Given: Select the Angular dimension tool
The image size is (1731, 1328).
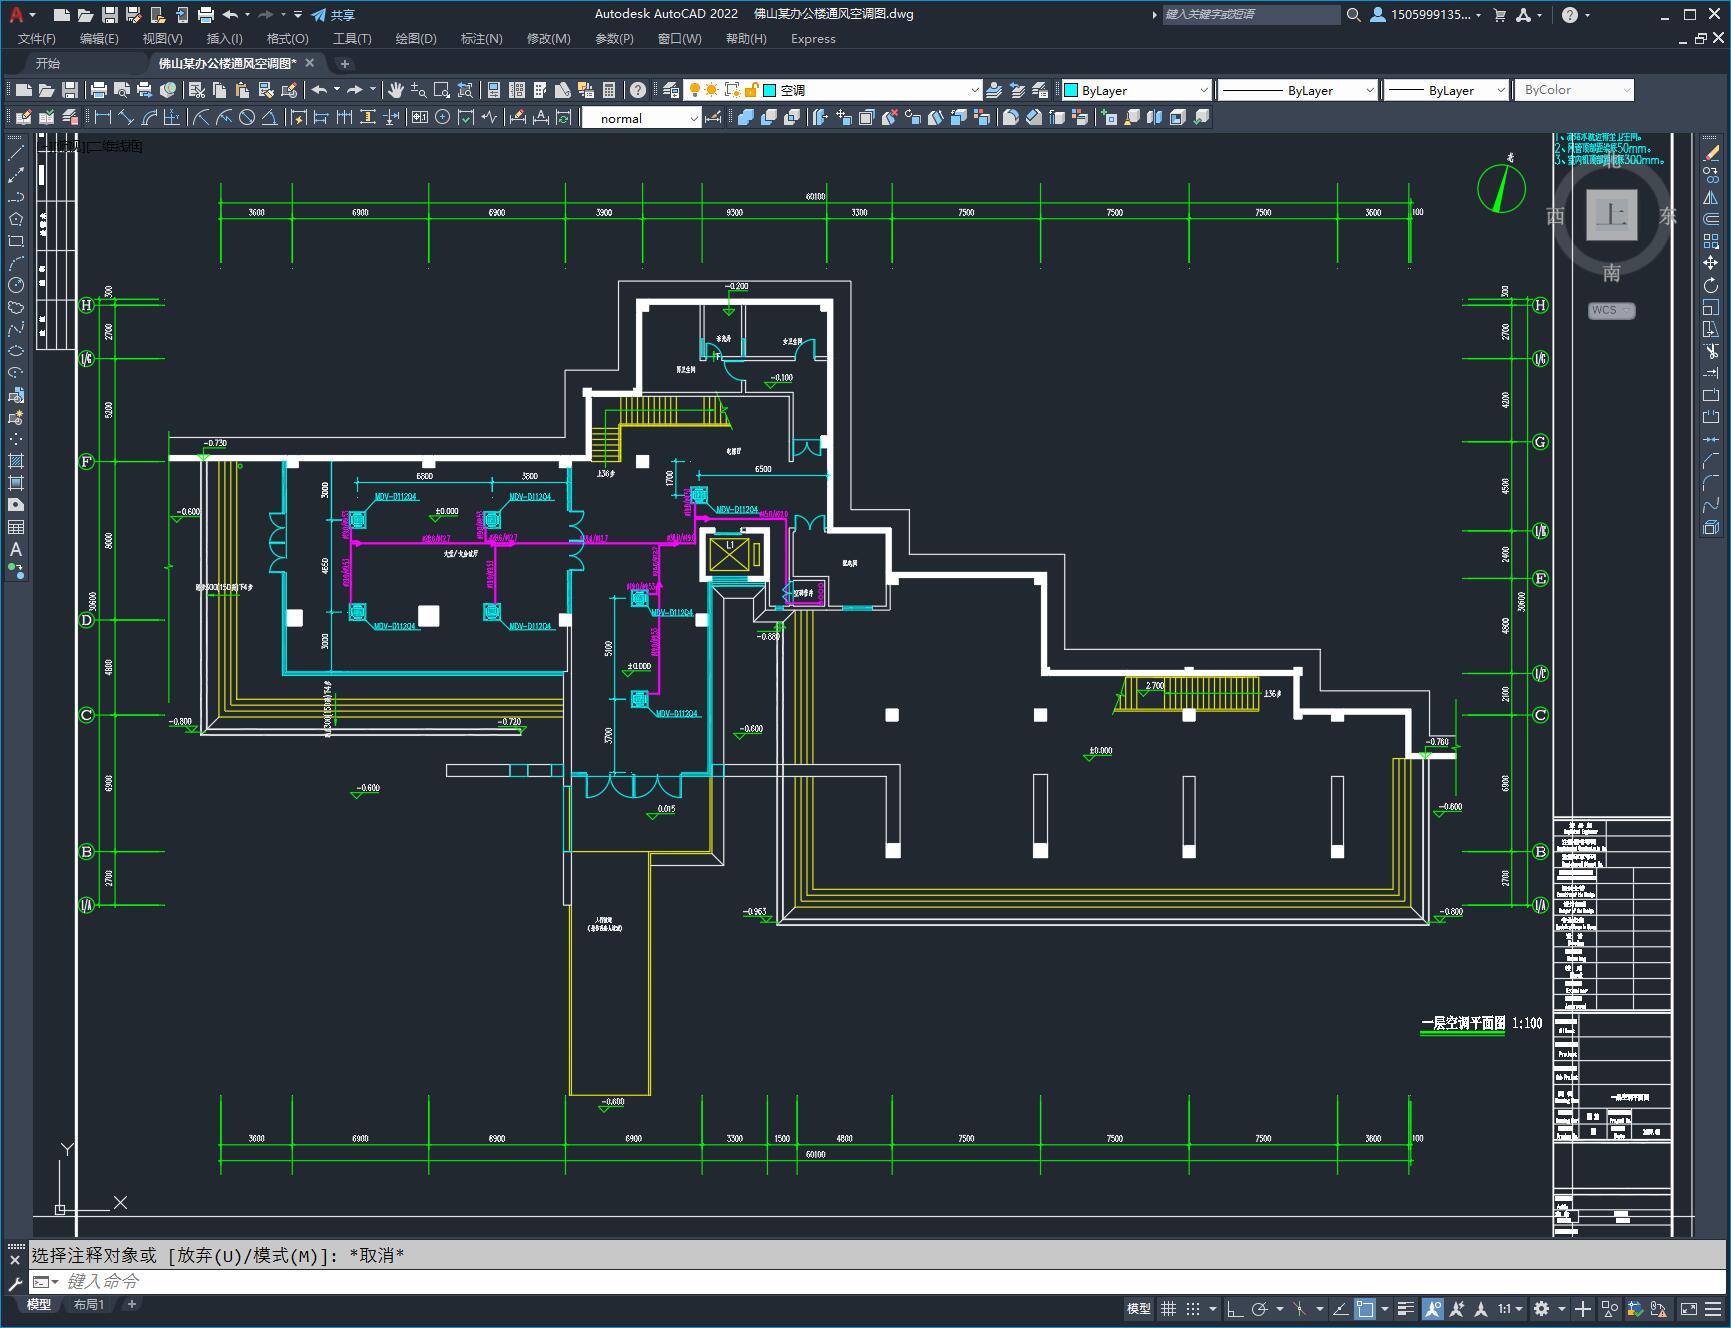Looking at the screenshot, I should (x=269, y=118).
